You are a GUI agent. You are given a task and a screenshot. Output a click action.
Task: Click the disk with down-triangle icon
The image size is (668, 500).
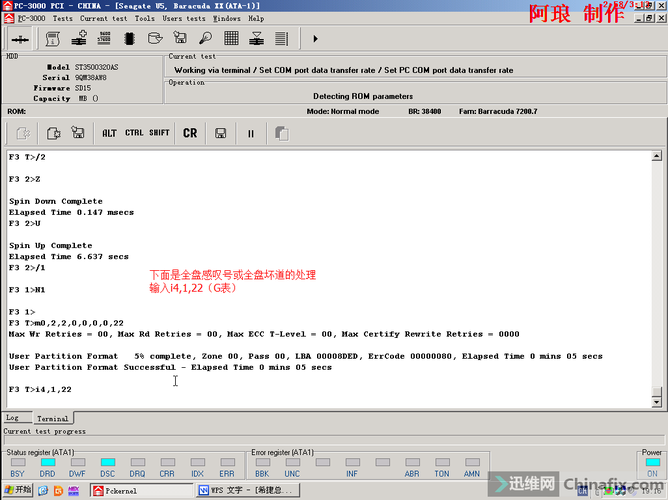(x=256, y=38)
